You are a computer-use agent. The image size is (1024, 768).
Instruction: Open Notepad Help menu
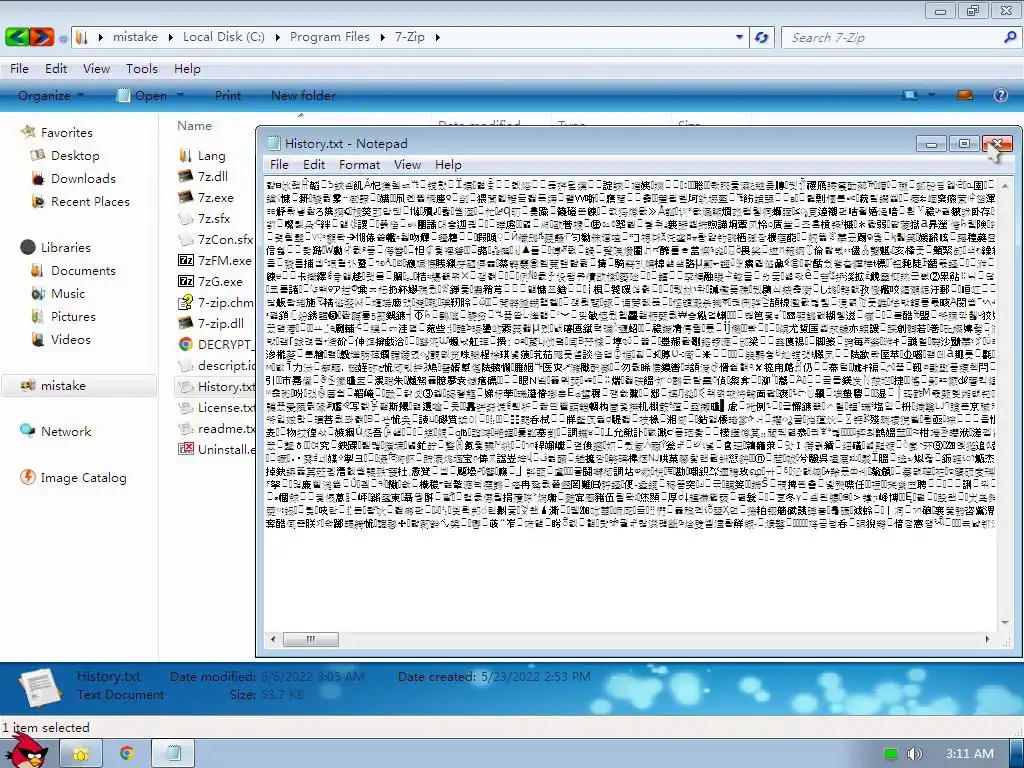click(448, 165)
